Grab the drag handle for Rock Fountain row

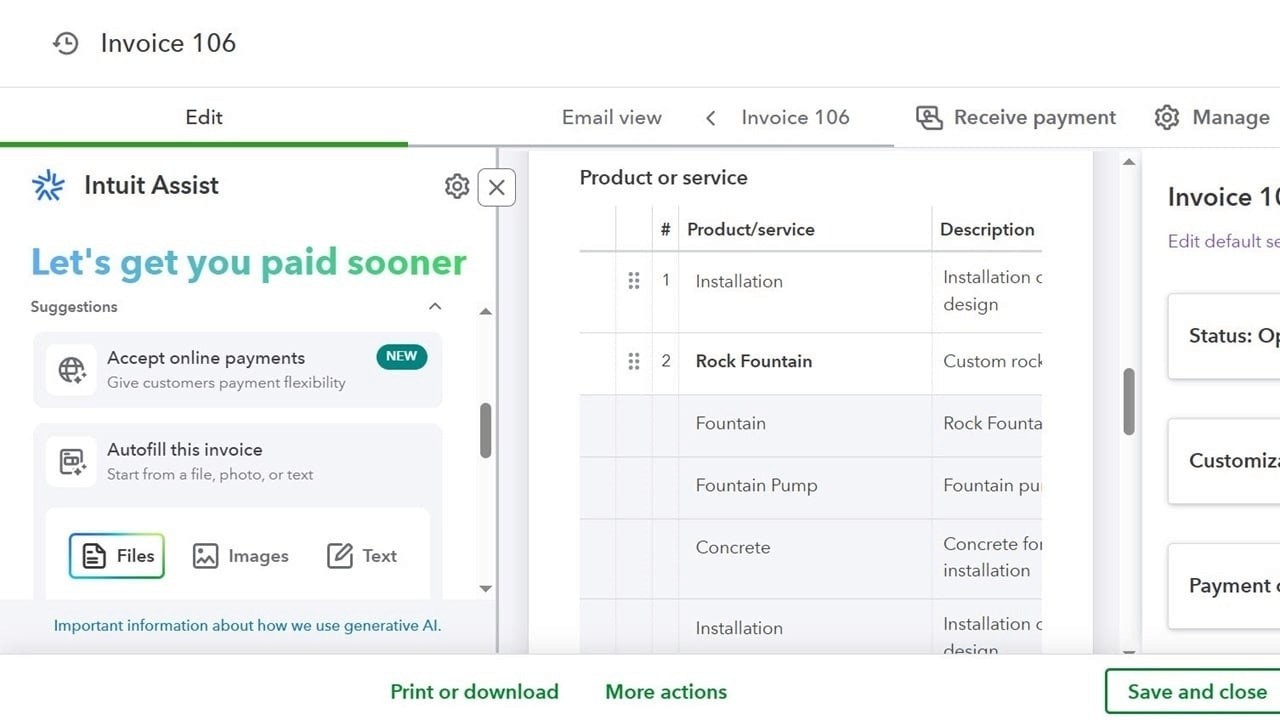[634, 361]
